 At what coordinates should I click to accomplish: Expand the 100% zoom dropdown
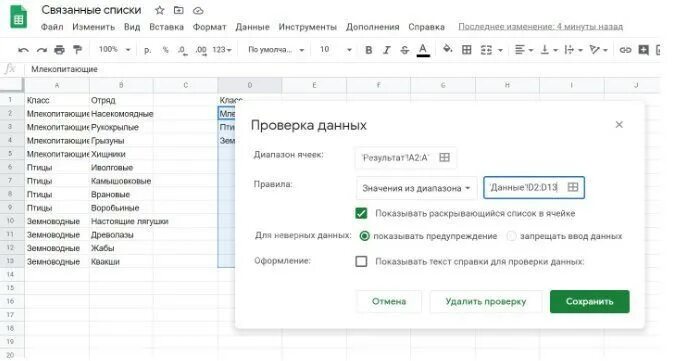pyautogui.click(x=114, y=50)
